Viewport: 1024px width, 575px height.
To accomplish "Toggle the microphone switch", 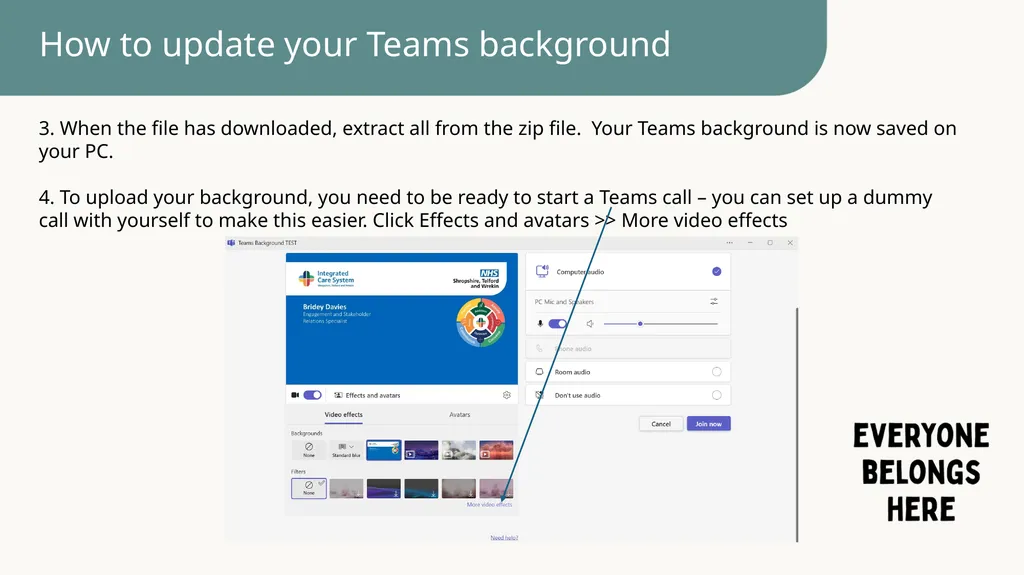I will [x=558, y=323].
